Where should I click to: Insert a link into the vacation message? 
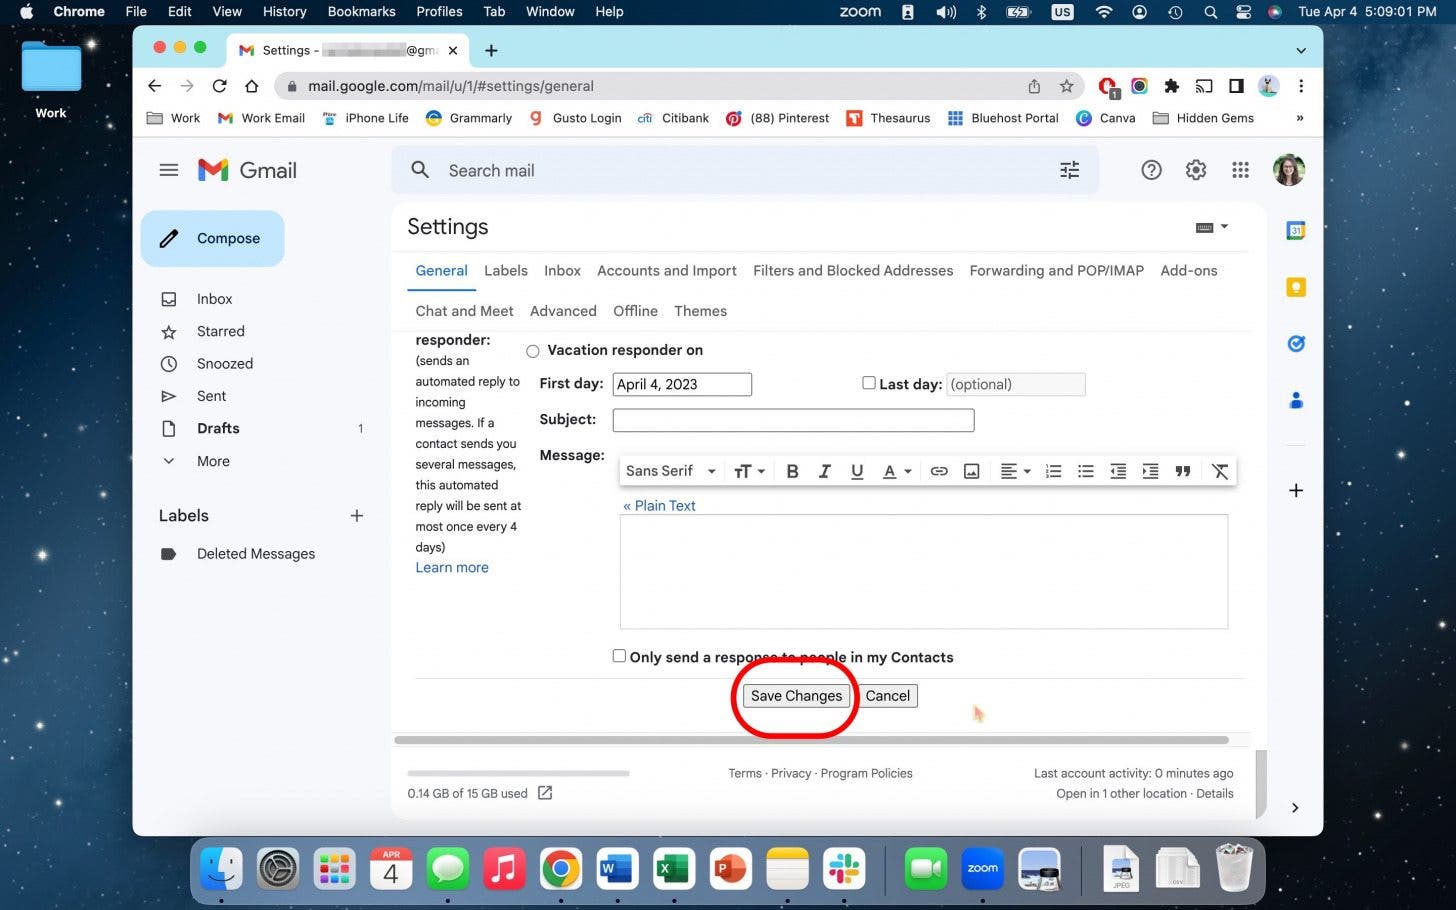939,470
